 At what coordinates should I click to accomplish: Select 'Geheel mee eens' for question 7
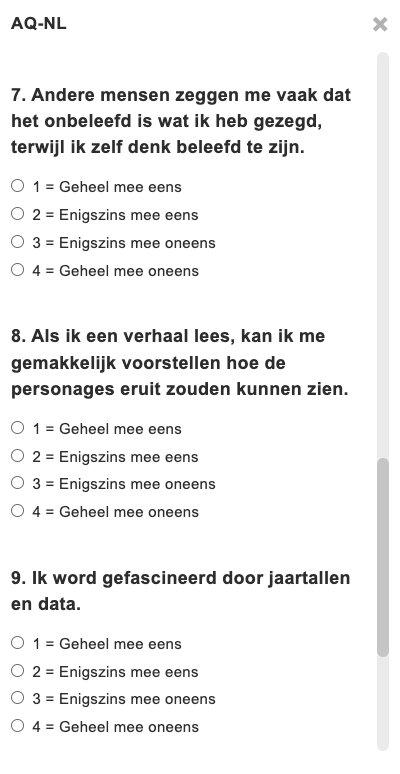(18, 186)
